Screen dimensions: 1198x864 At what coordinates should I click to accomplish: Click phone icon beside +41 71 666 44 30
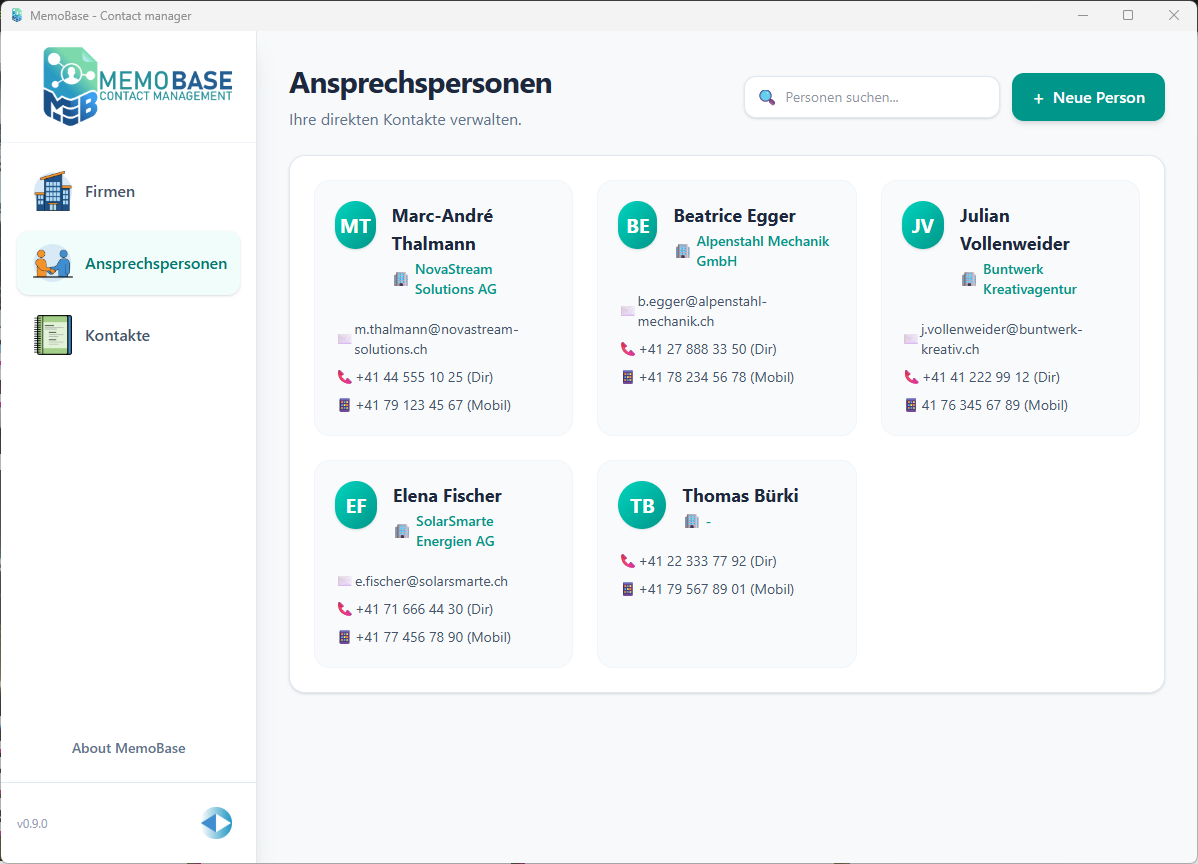(345, 609)
